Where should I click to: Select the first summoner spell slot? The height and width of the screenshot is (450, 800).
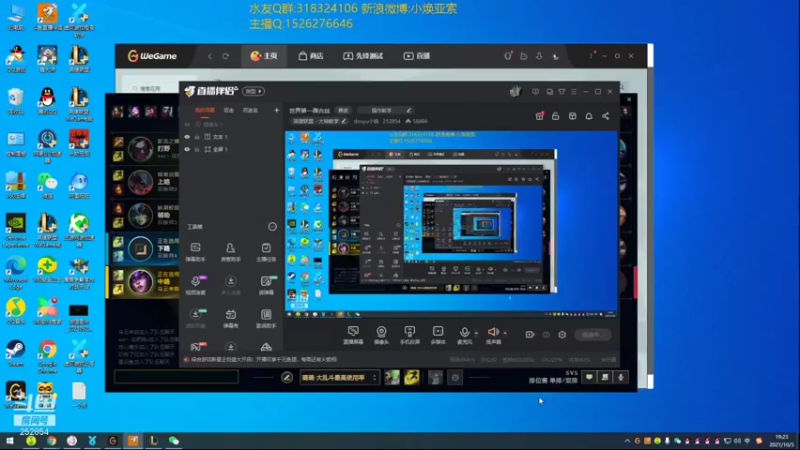point(392,378)
